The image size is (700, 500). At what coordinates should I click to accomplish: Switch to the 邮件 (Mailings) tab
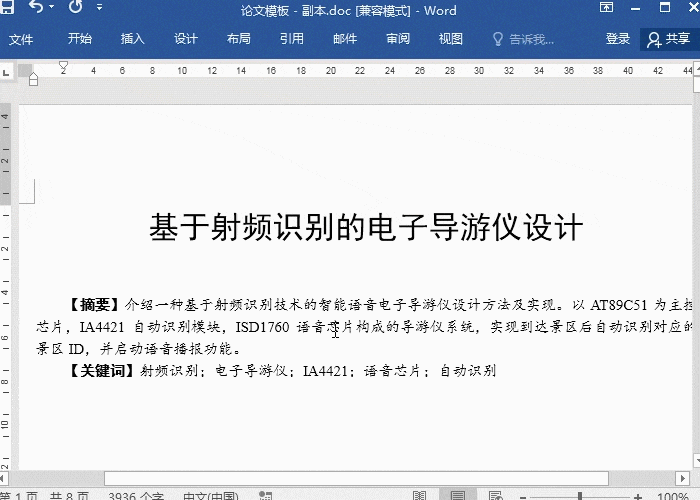click(345, 39)
